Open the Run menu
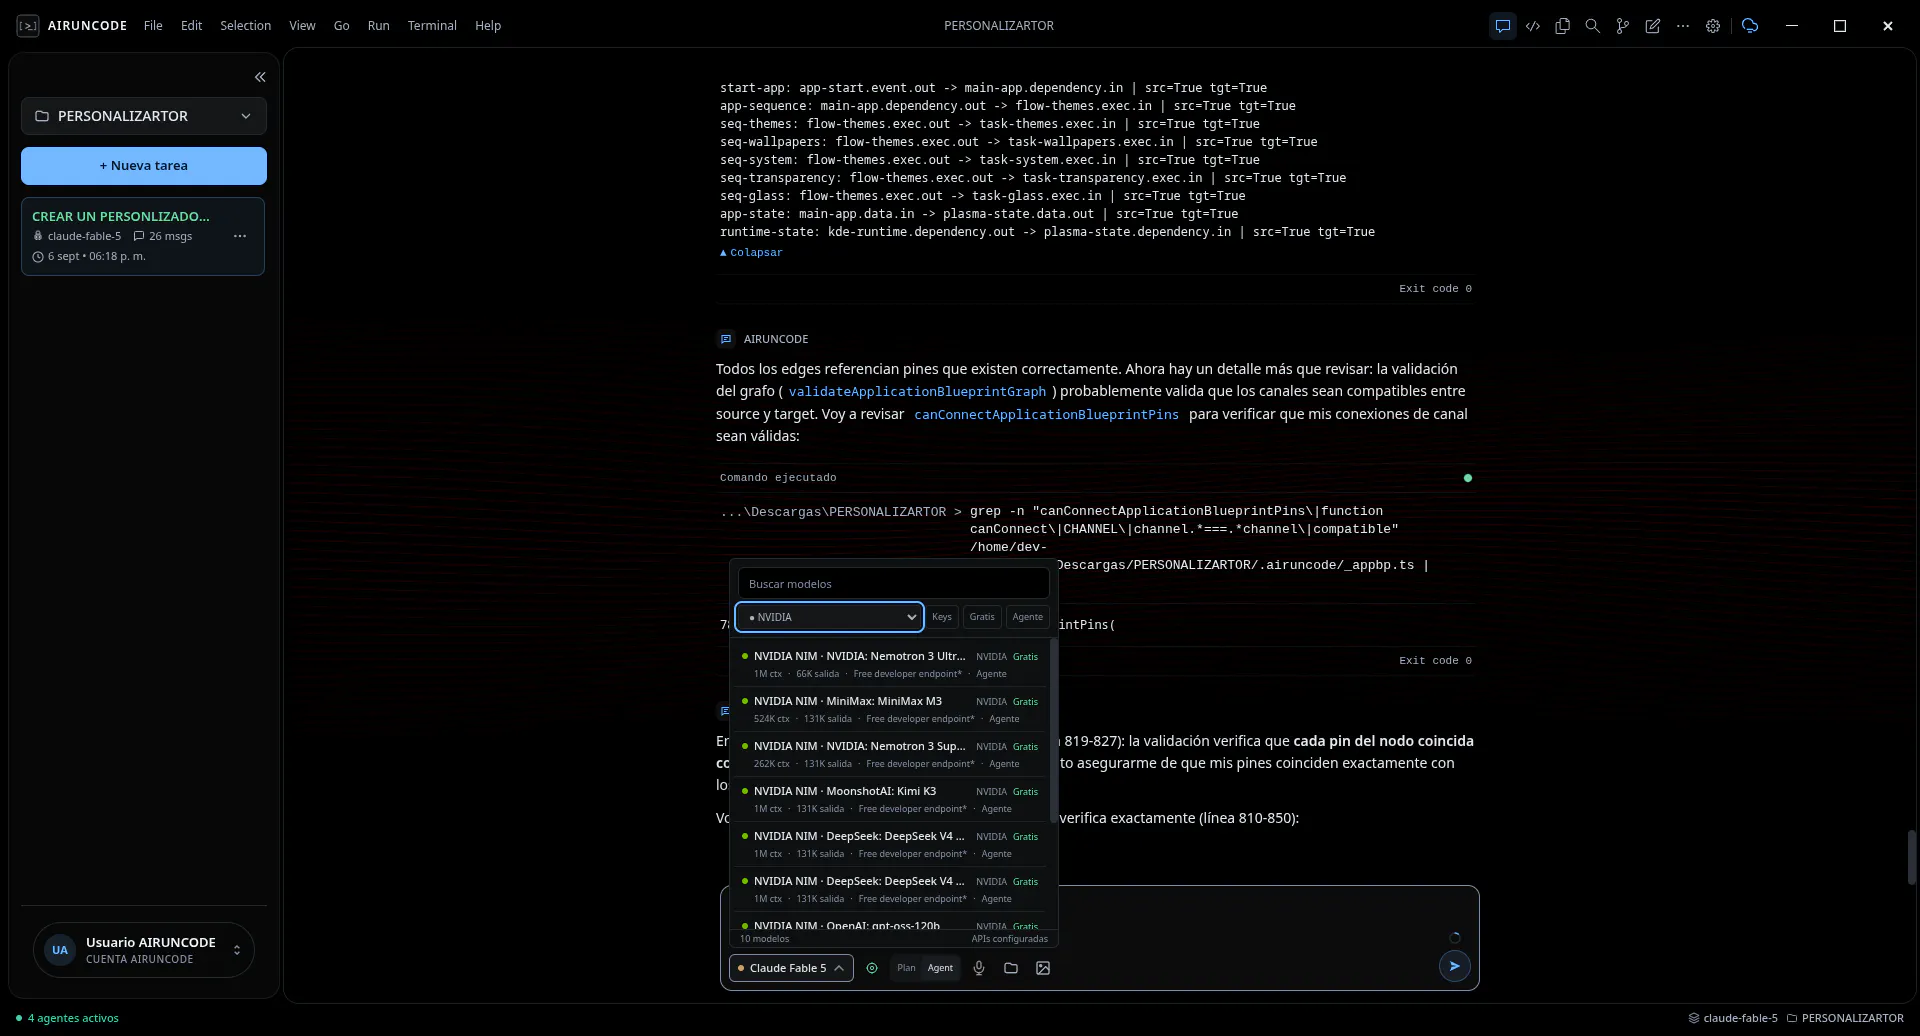 click(x=379, y=26)
